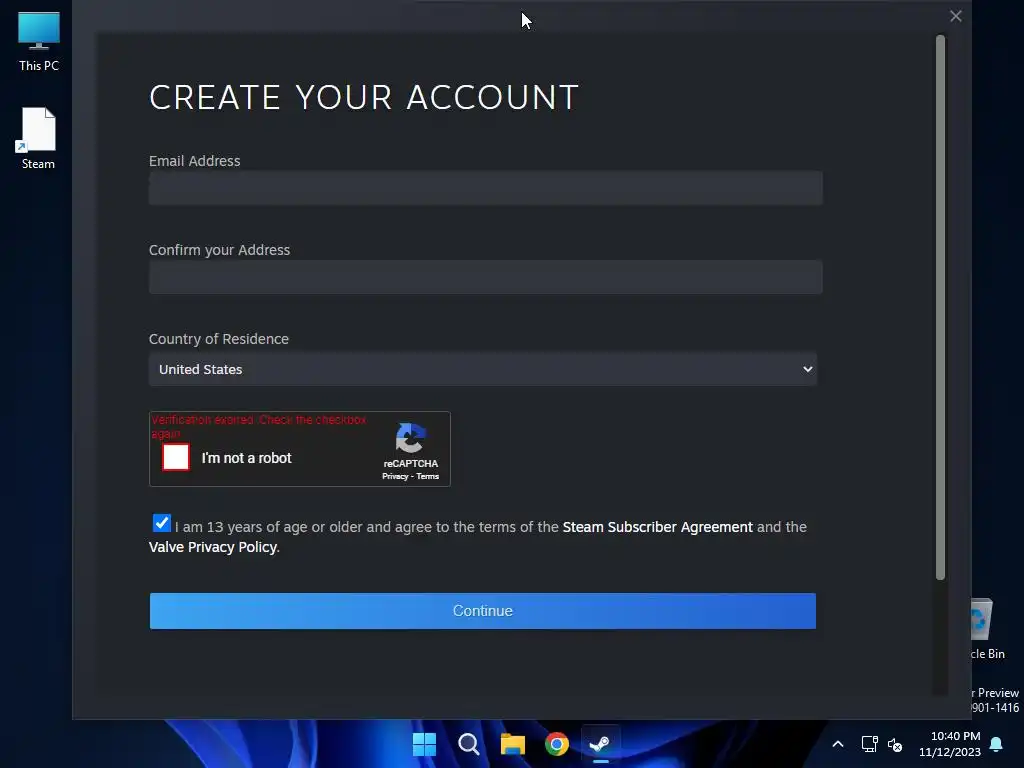Image resolution: width=1024 pixels, height=768 pixels.
Task: Open notifications bell icon
Action: (996, 744)
